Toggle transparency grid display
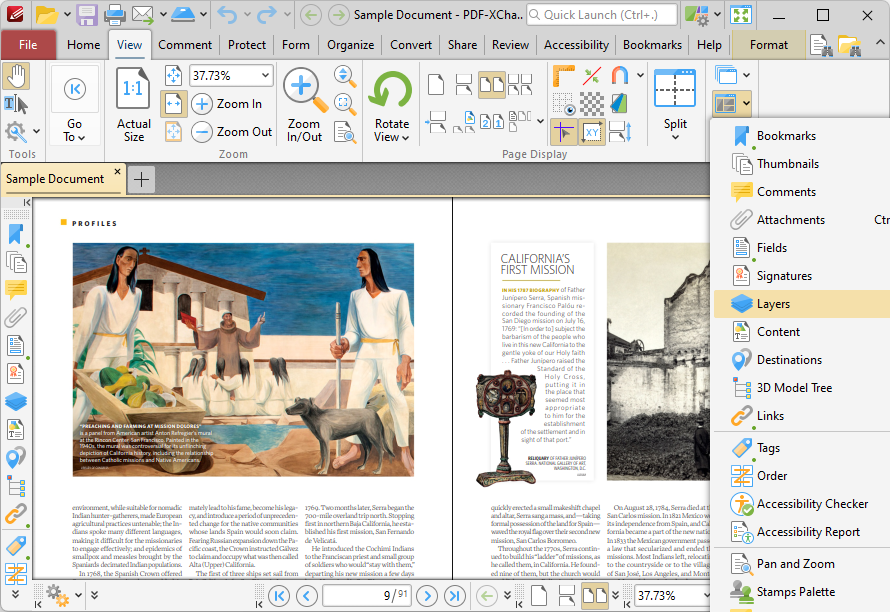This screenshot has width=890, height=612. 591,104
